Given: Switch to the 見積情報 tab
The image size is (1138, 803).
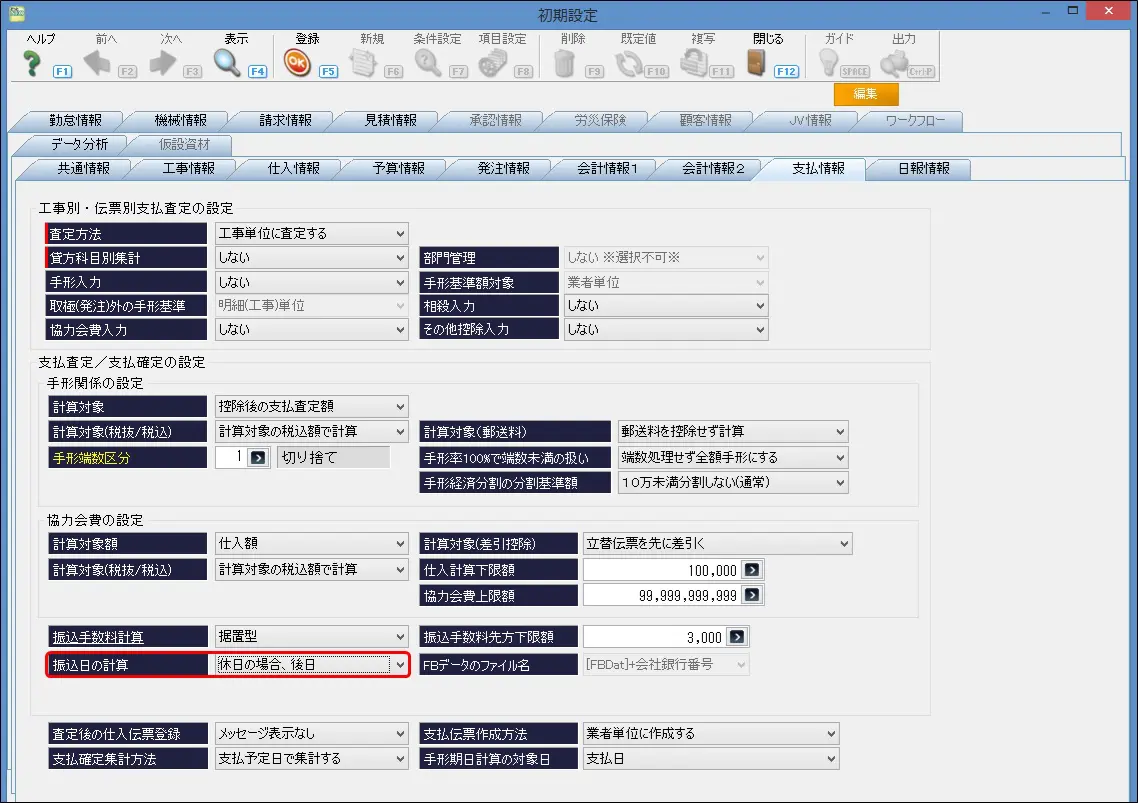Looking at the screenshot, I should 390,121.
